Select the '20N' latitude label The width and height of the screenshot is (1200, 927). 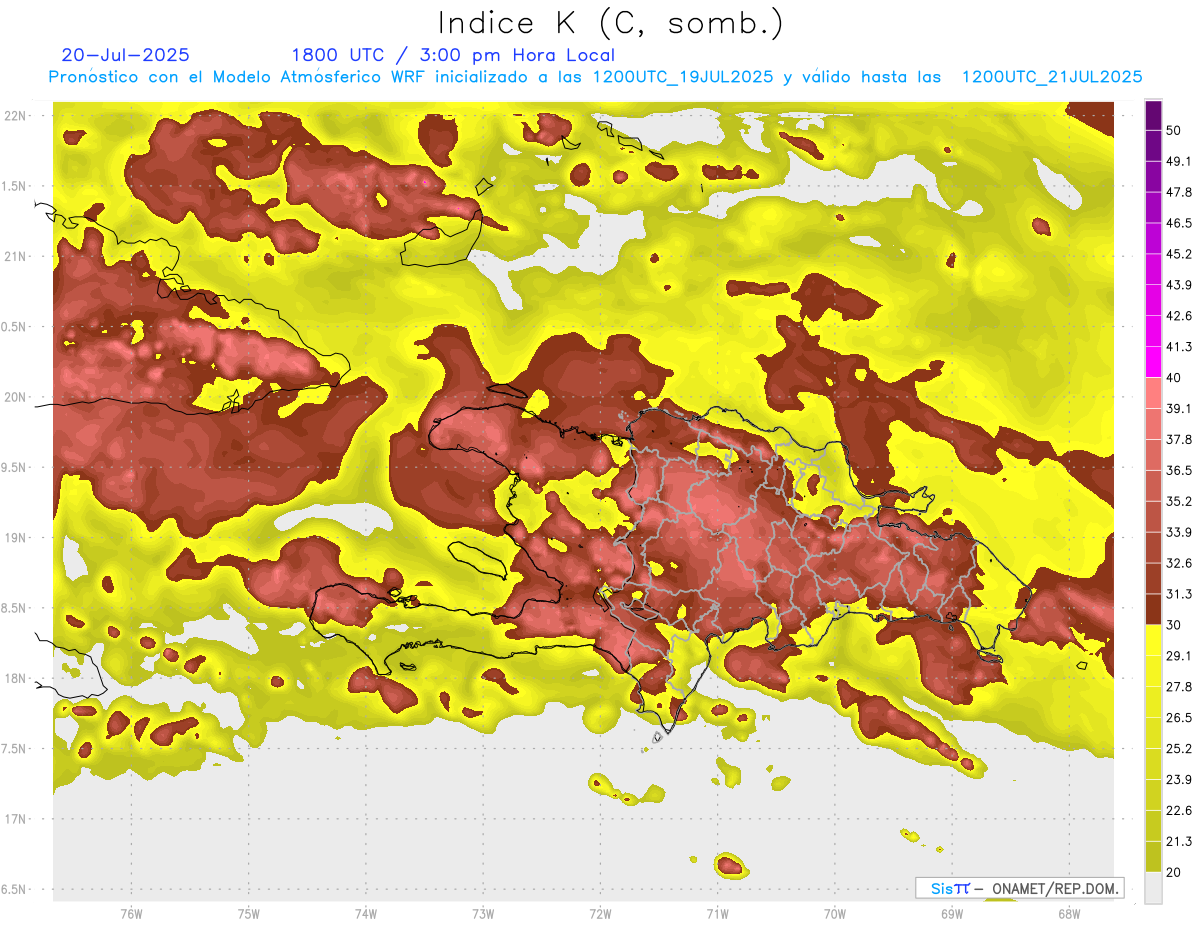tap(17, 397)
